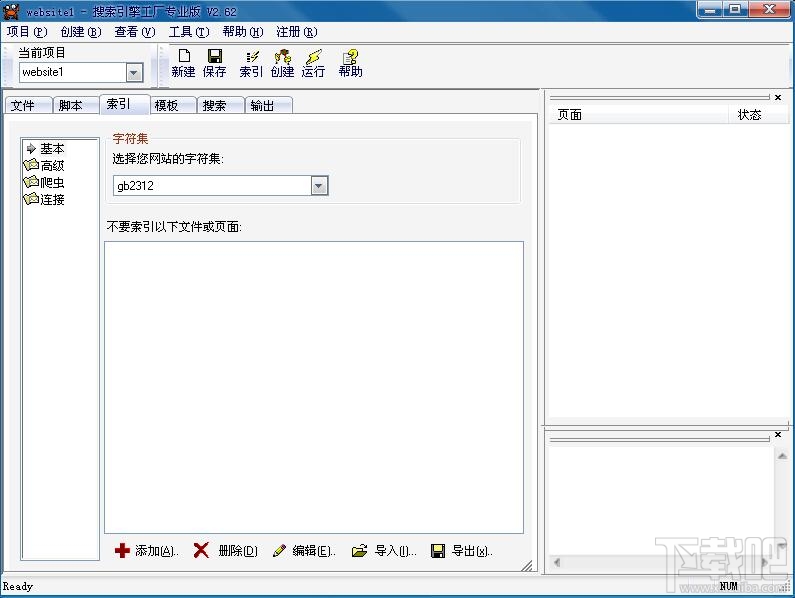Open the 当前项目 website1 dropdown

[134, 73]
